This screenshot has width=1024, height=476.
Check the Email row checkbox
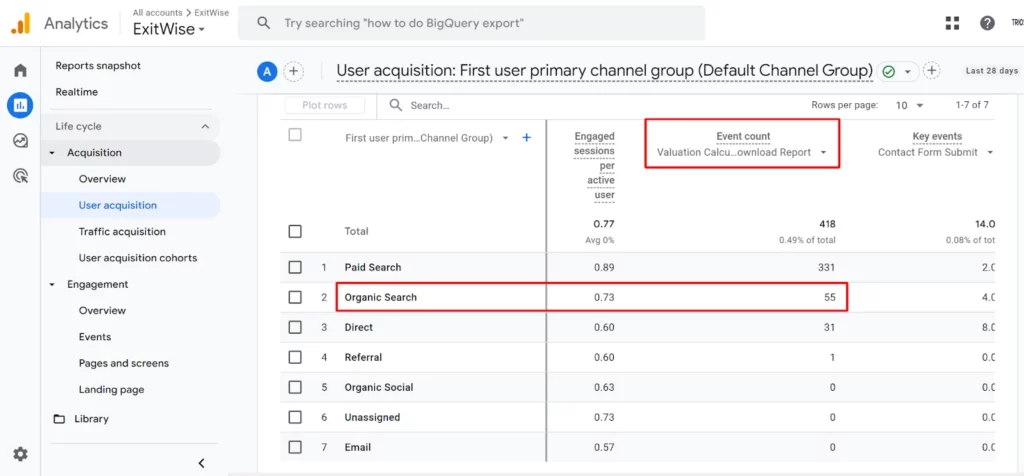(x=295, y=447)
